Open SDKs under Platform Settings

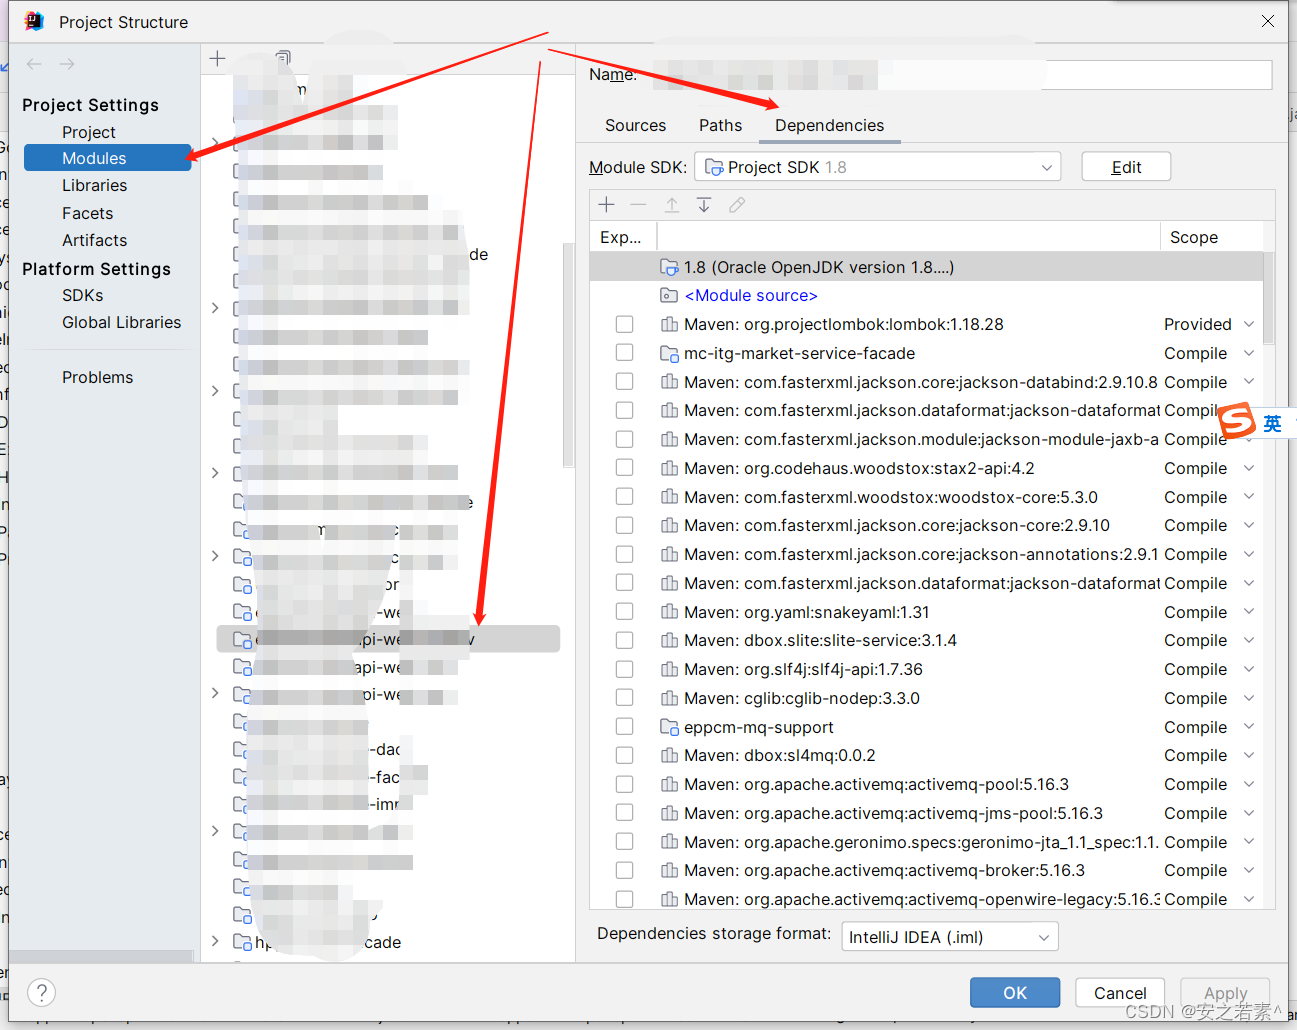(83, 295)
